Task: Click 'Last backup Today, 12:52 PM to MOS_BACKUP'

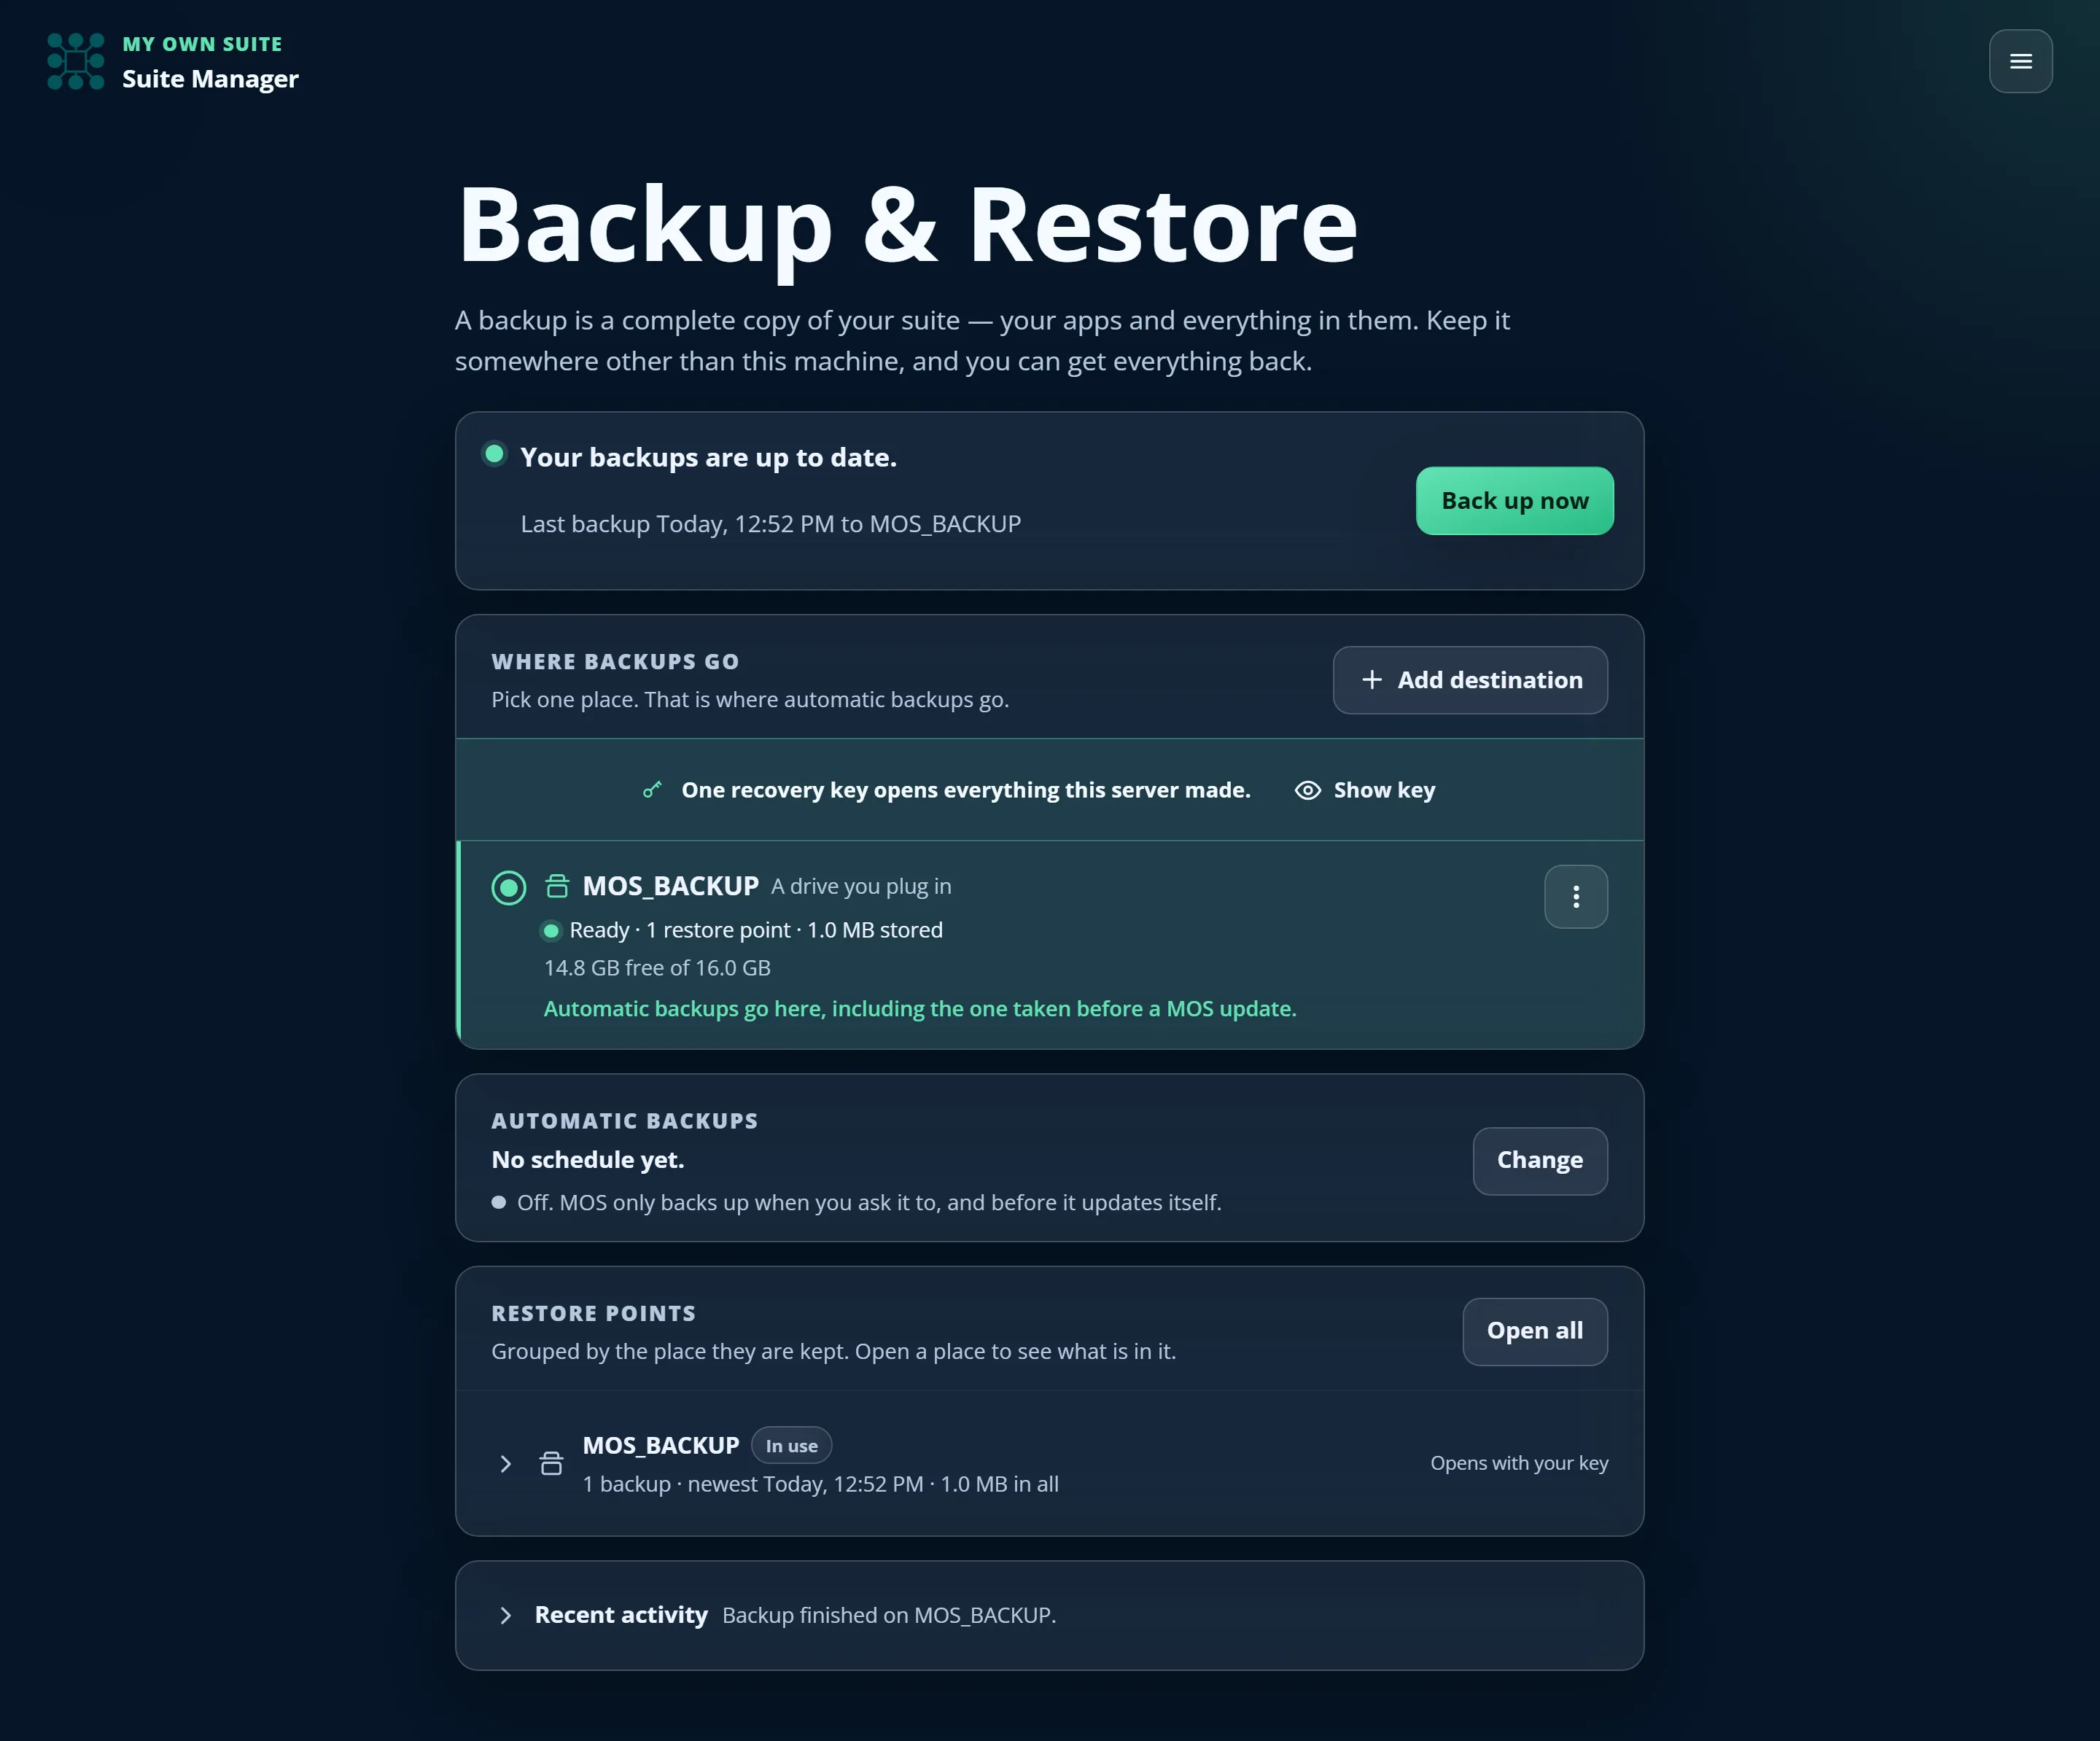Action: click(771, 524)
